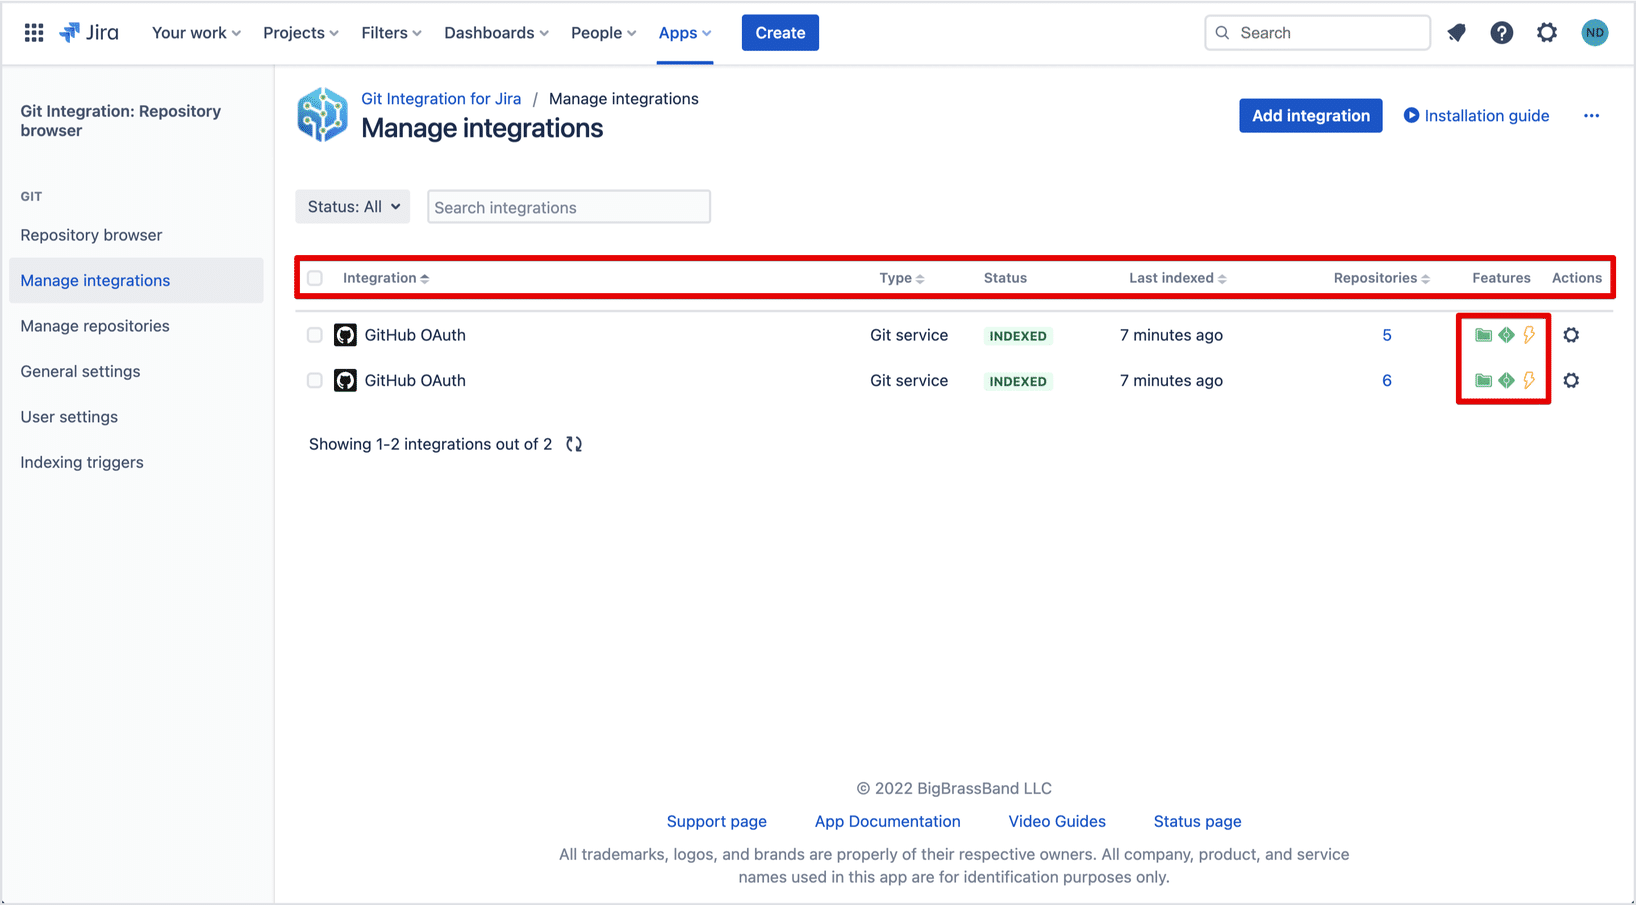The height and width of the screenshot is (905, 1636).
Task: Open the Your work dropdown
Action: tap(195, 32)
